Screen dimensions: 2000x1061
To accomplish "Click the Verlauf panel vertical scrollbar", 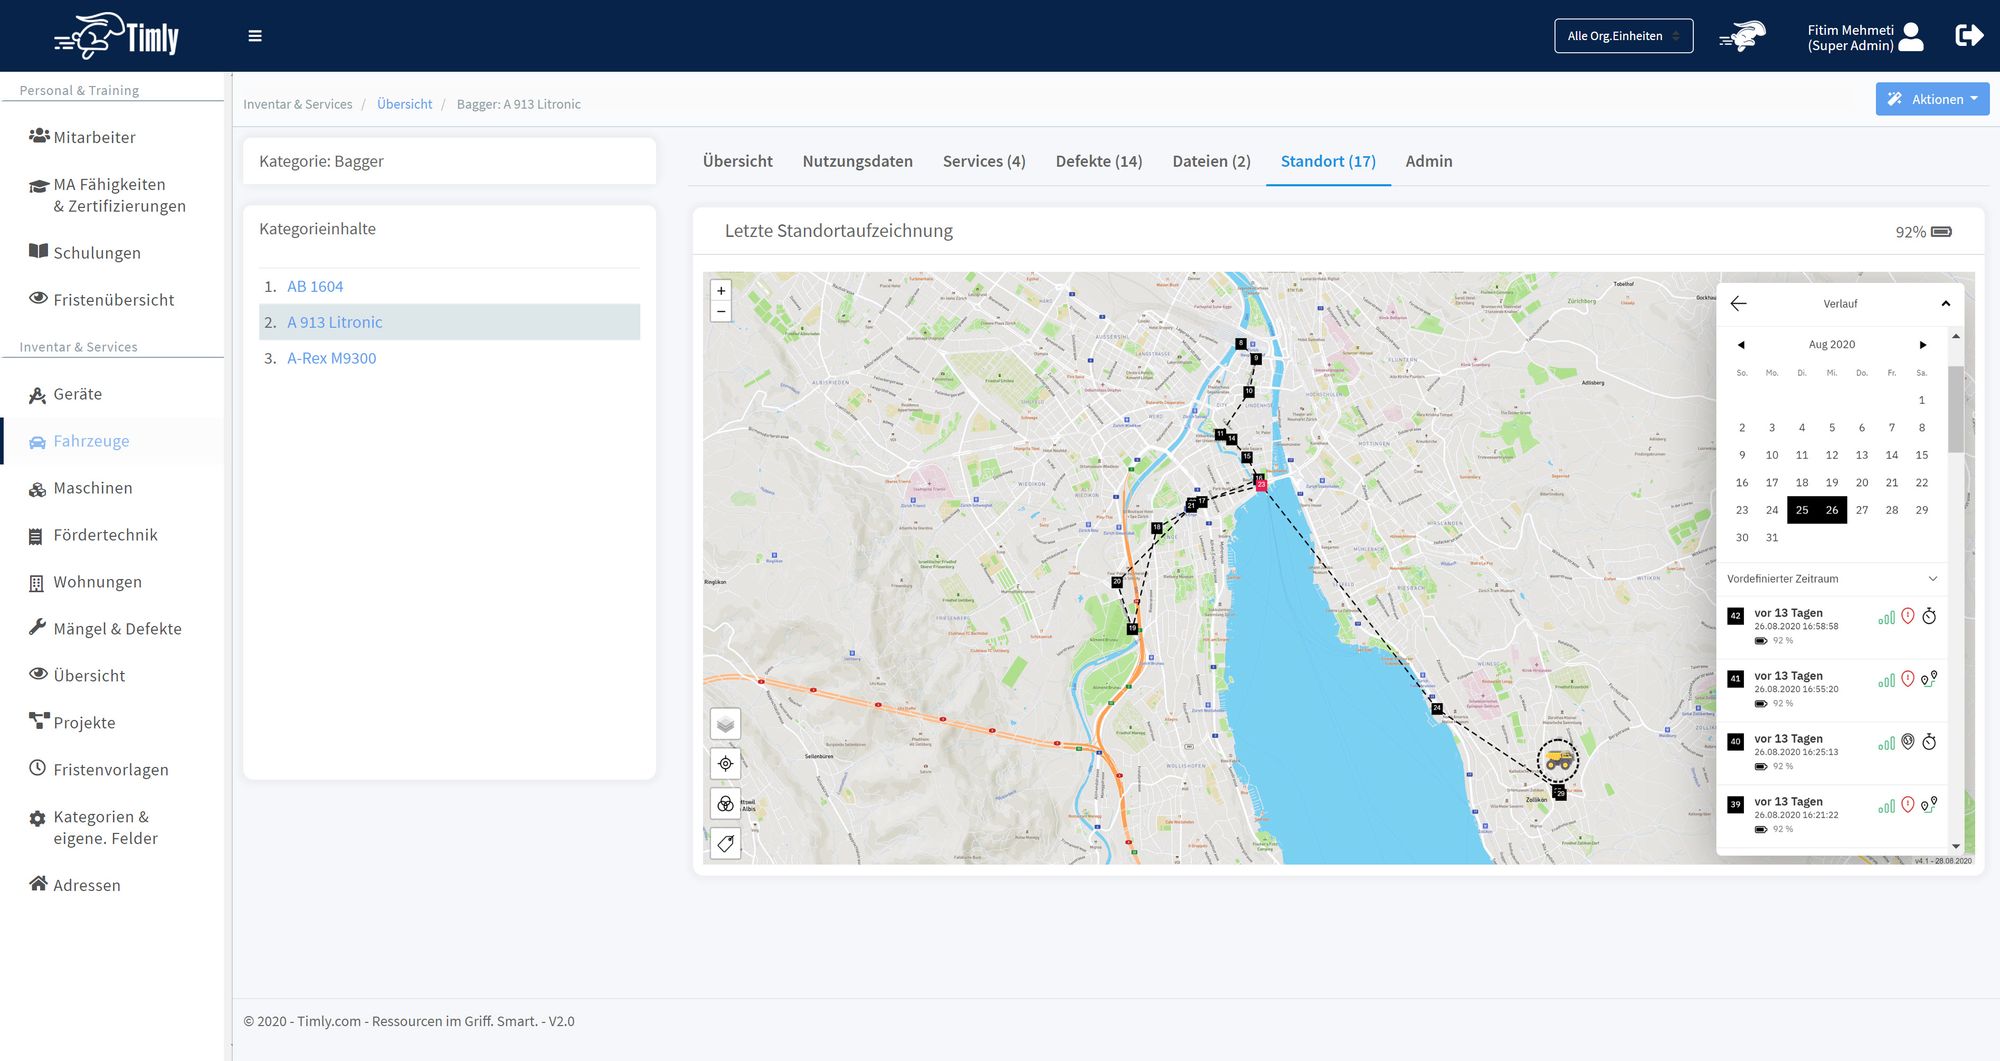I will (x=1955, y=410).
